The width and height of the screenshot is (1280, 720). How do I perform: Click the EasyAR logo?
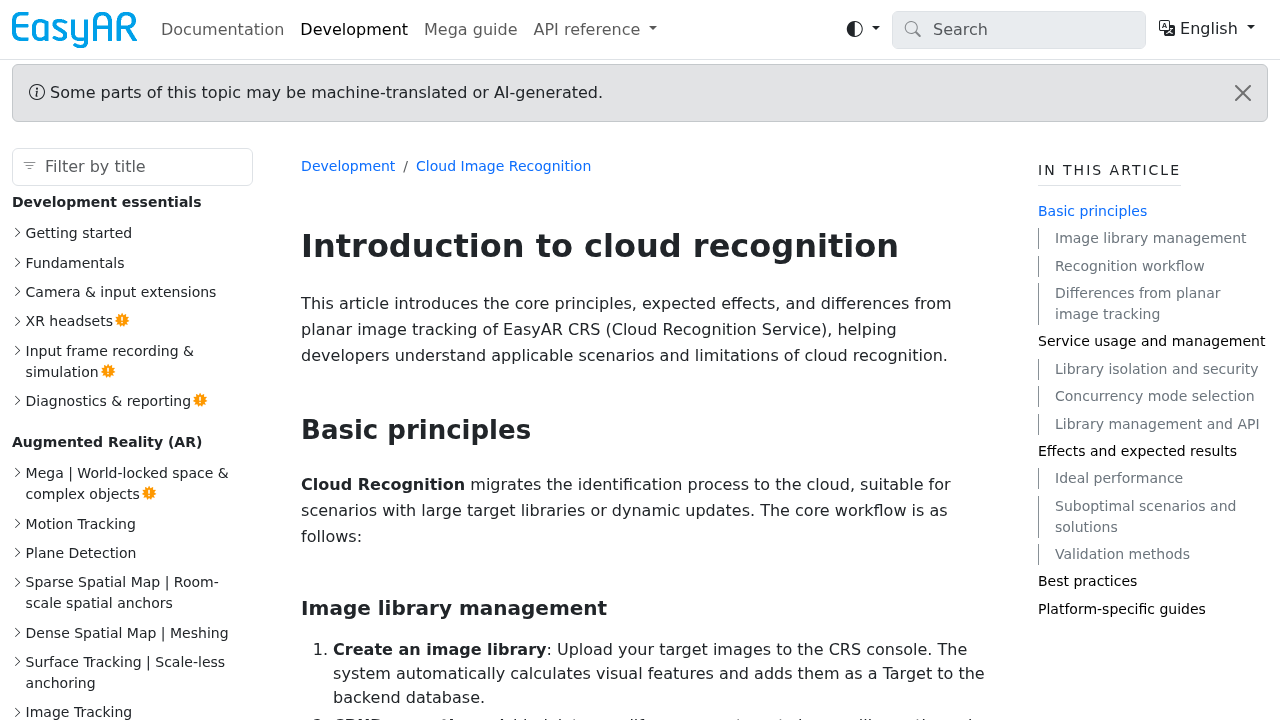74,29
